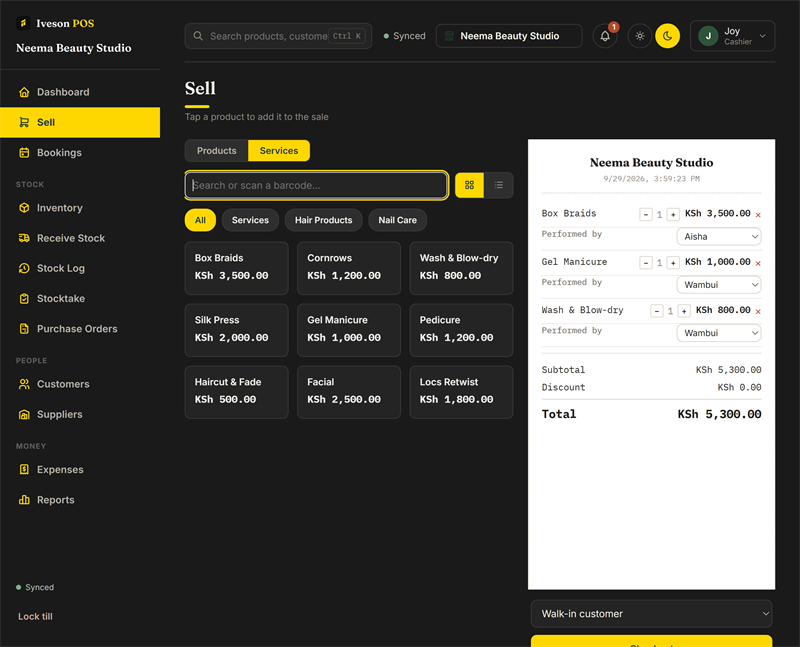800x647 pixels.
Task: Click the Iveson POS logo icon
Action: [x=23, y=23]
